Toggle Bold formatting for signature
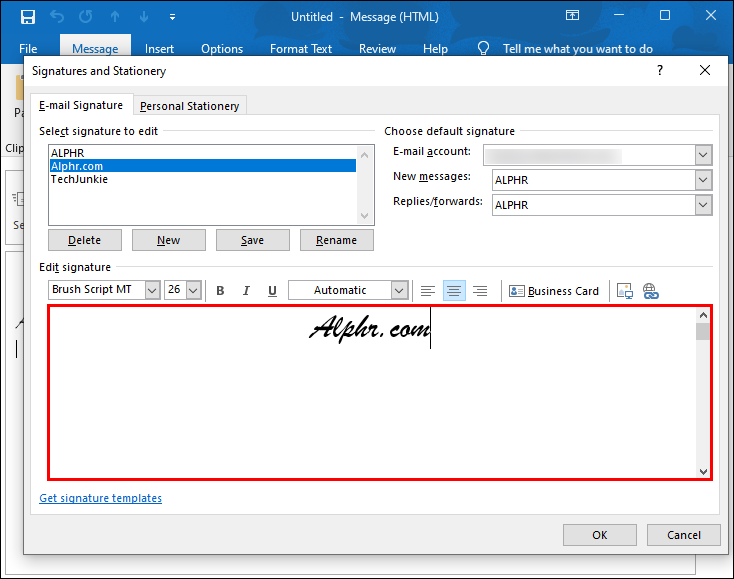Image resolution: width=734 pixels, height=579 pixels. 220,291
